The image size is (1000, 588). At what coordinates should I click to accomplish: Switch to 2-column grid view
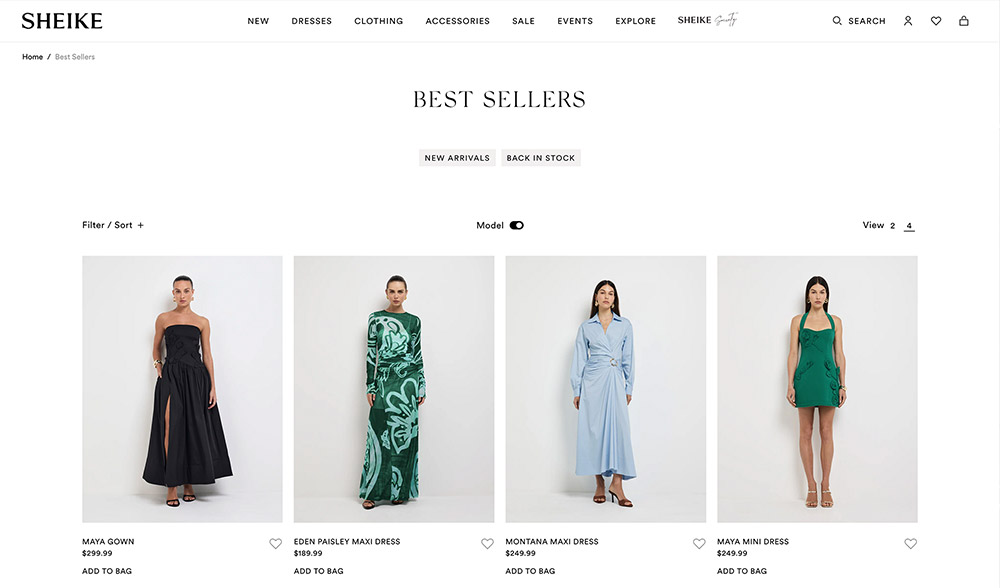point(892,226)
